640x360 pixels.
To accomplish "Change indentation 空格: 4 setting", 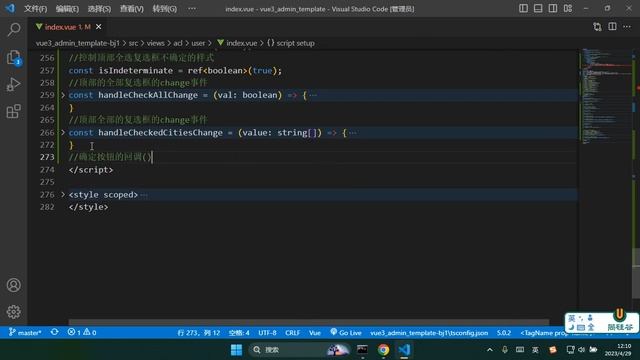I will click(x=239, y=333).
